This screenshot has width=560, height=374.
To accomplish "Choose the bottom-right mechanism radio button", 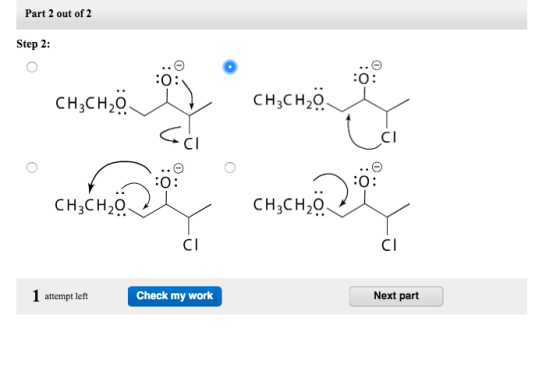I will [230, 167].
